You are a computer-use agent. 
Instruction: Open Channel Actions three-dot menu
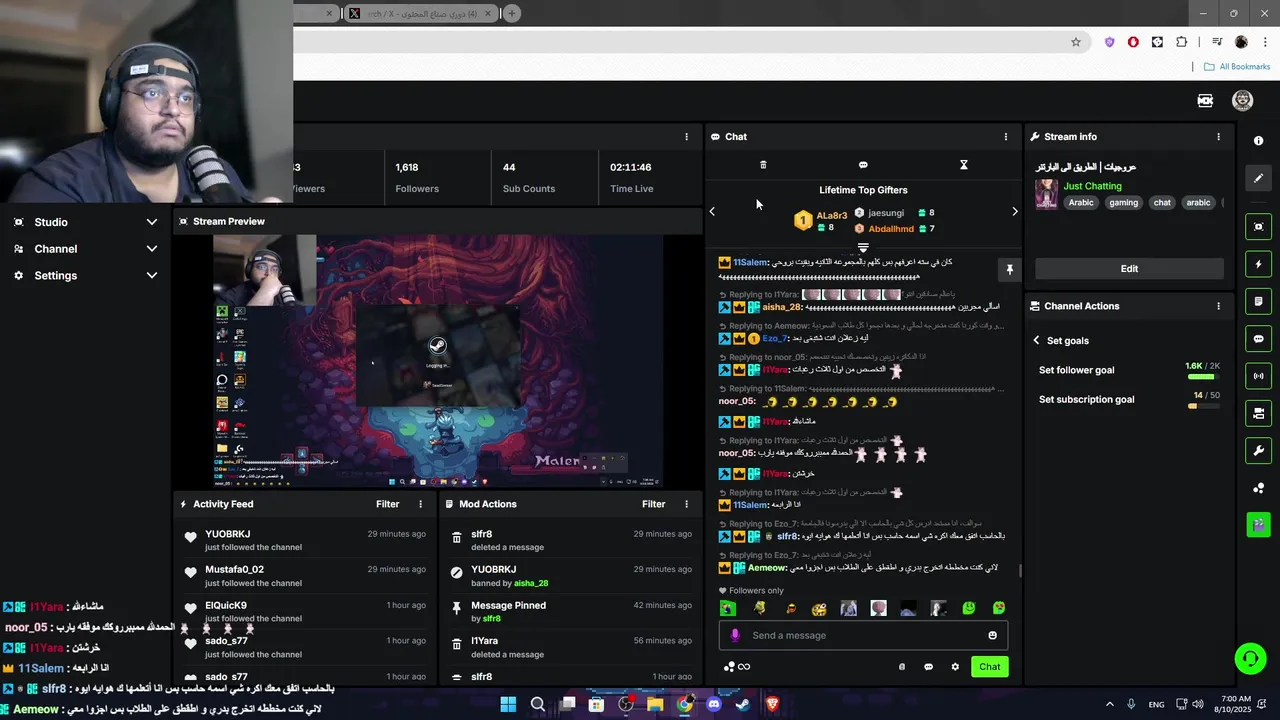pos(1218,306)
